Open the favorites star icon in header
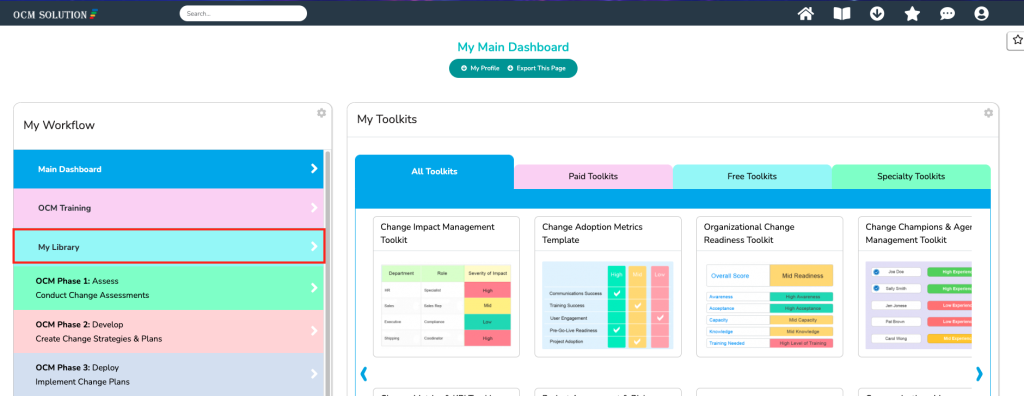Viewport: 1024px width, 396px height. (912, 14)
